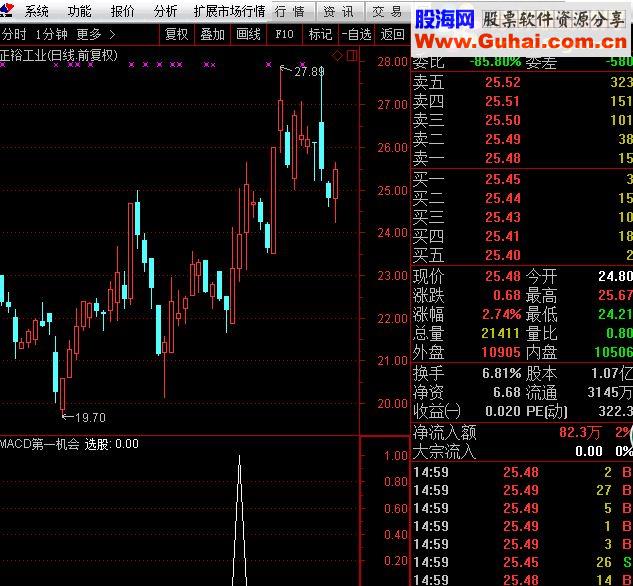
Task: Click the 现价 25.48 value
Action: pyautogui.click(x=503, y=276)
